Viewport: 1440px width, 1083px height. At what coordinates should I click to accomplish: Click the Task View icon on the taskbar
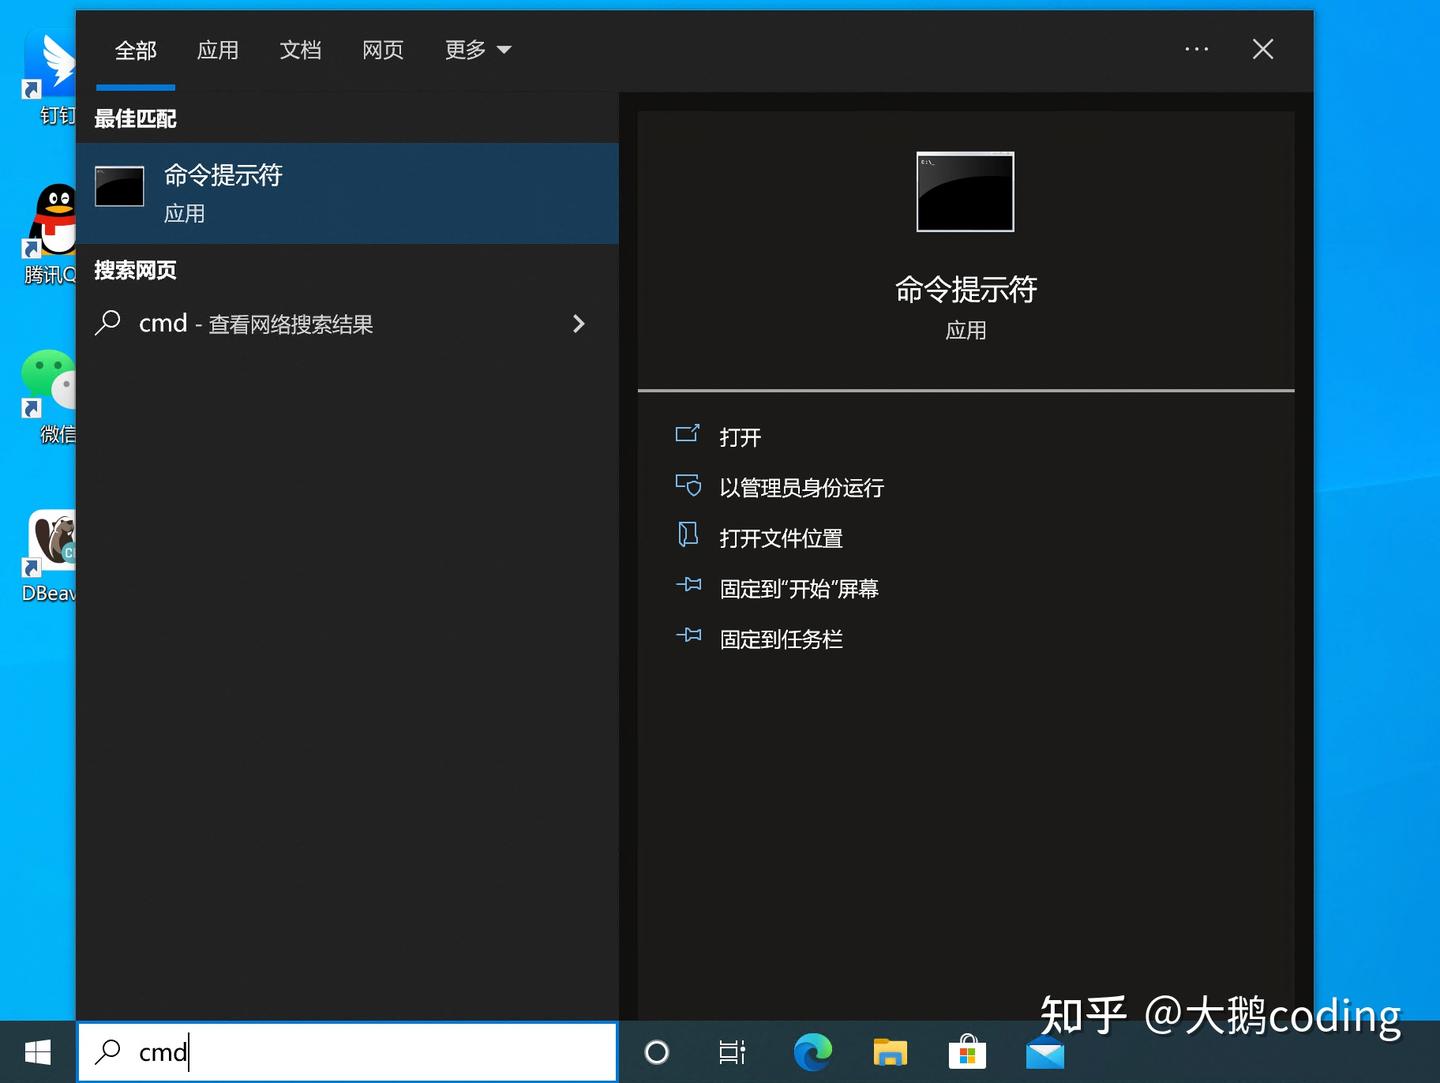pos(733,1052)
